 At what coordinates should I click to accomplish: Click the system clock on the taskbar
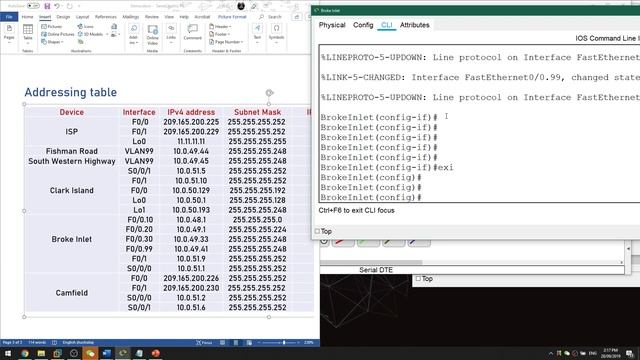[x=610, y=353]
